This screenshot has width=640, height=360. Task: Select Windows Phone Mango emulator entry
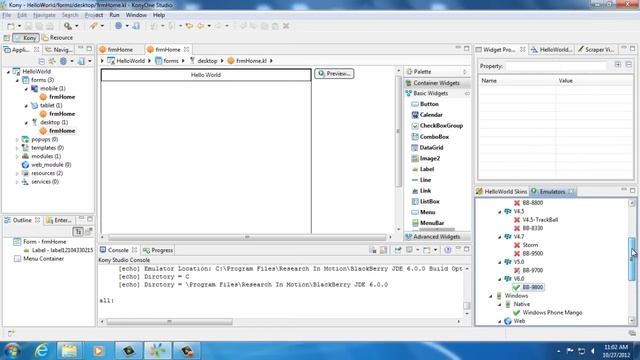coord(548,313)
